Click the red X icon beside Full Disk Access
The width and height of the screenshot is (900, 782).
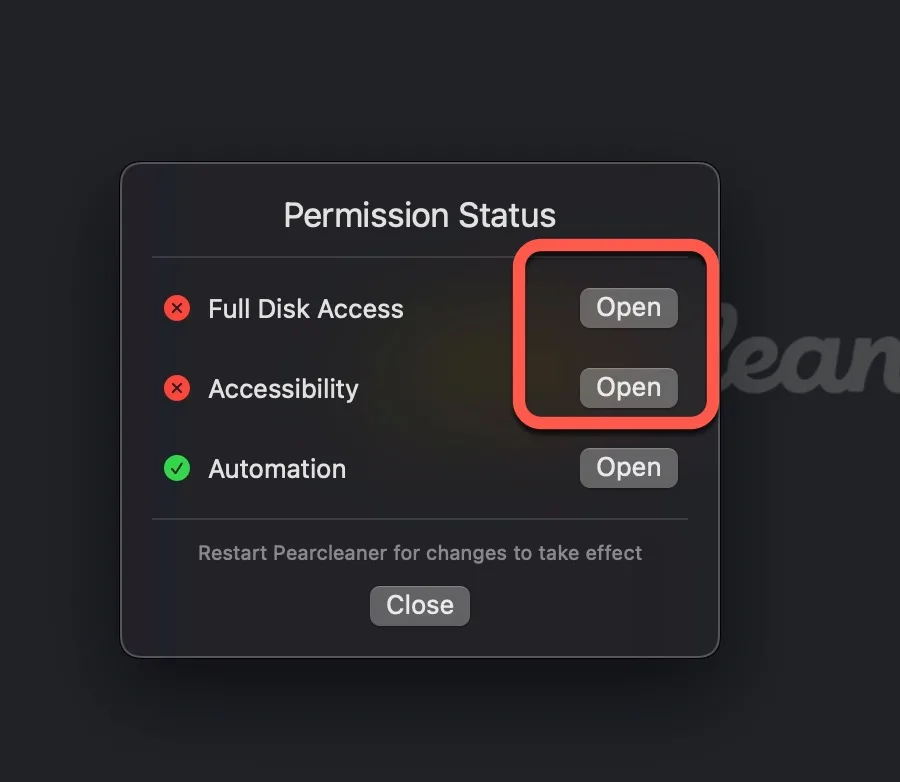[177, 308]
